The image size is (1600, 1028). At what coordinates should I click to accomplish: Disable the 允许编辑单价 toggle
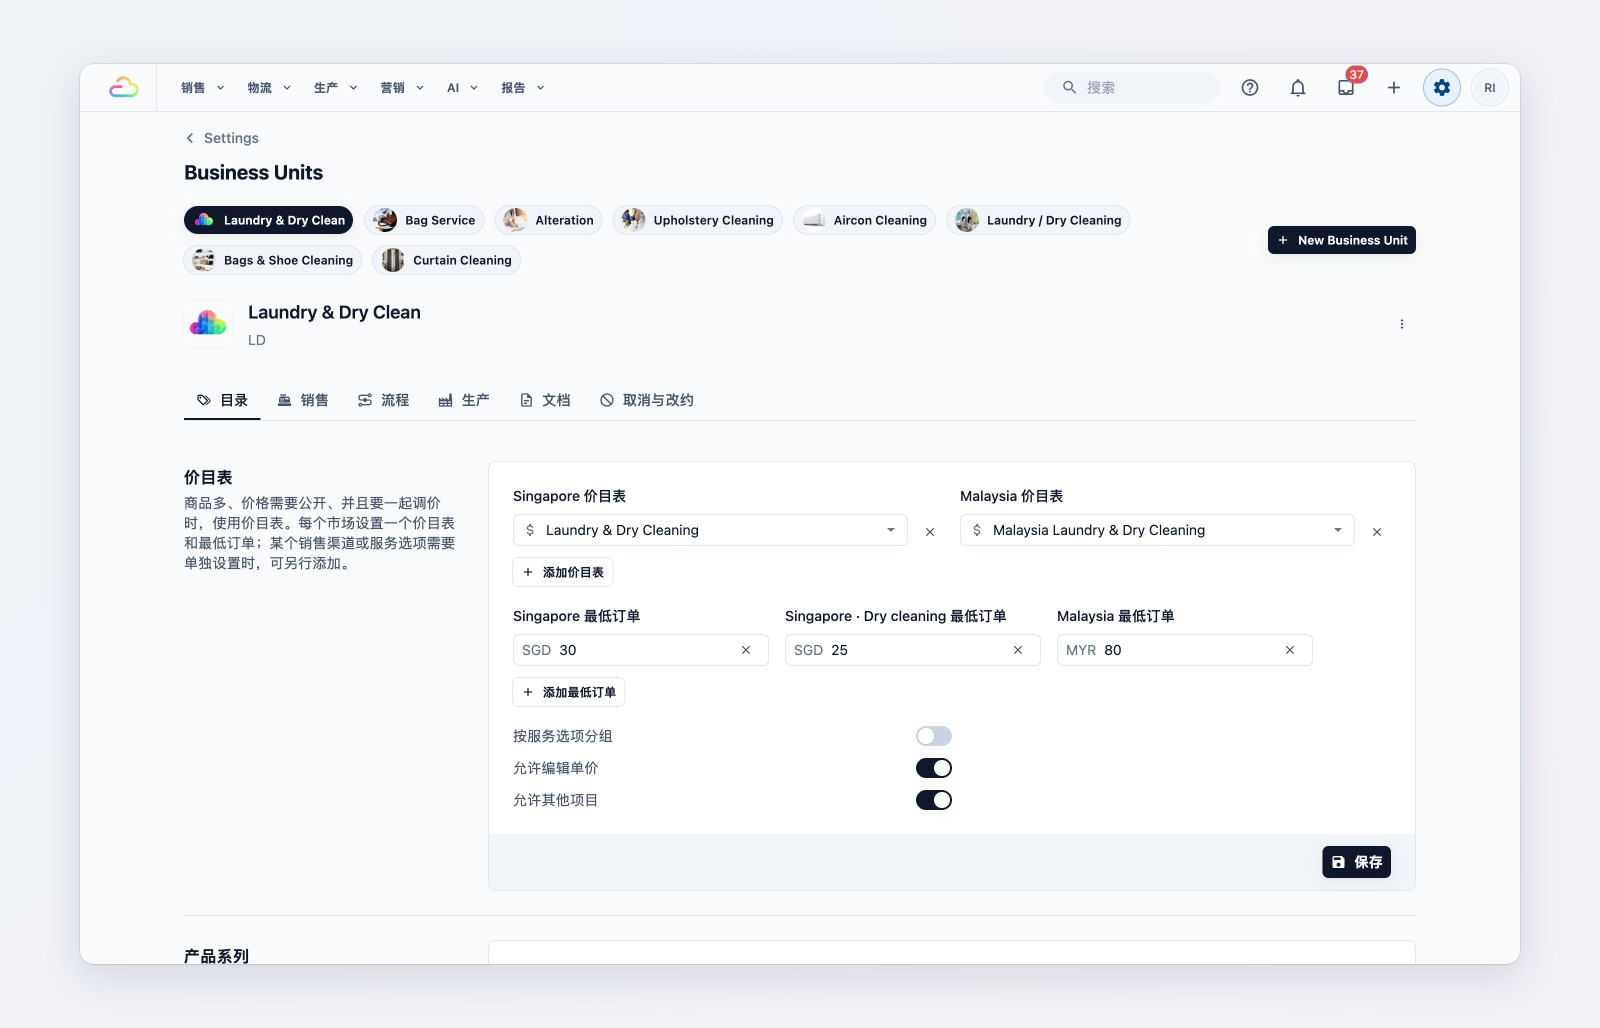(x=934, y=768)
